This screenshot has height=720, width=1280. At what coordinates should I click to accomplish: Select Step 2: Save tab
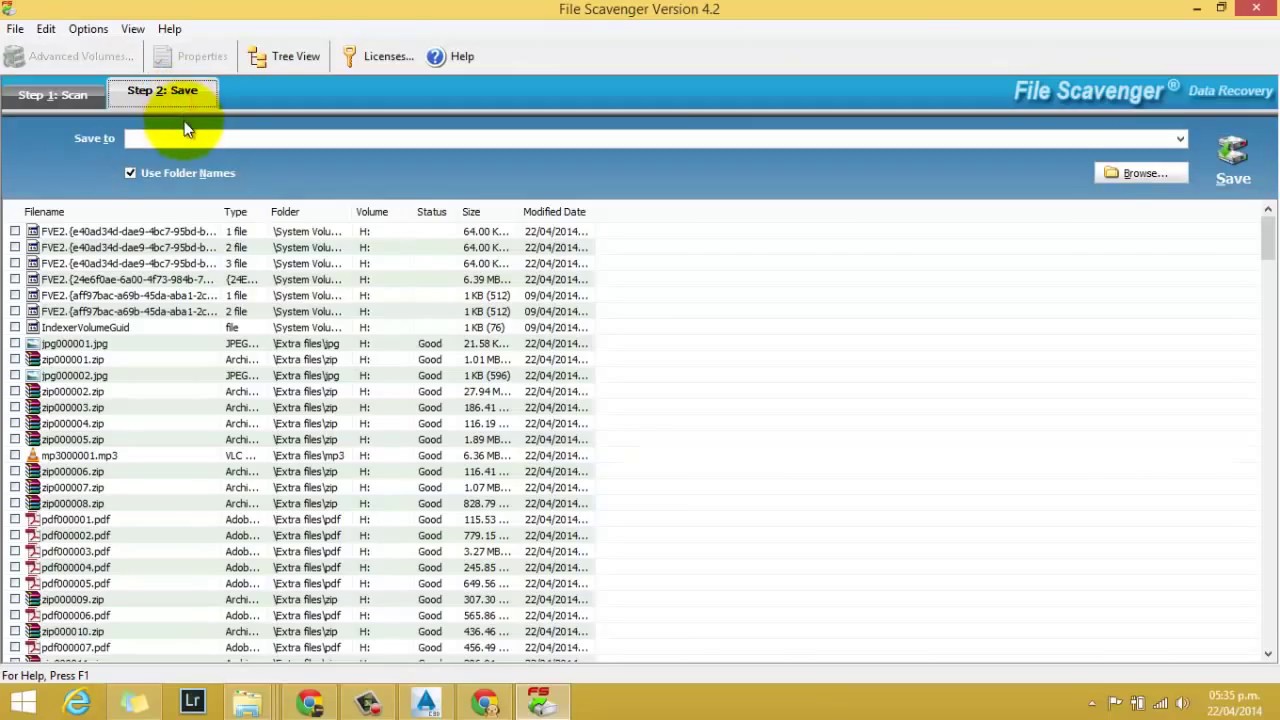point(162,91)
